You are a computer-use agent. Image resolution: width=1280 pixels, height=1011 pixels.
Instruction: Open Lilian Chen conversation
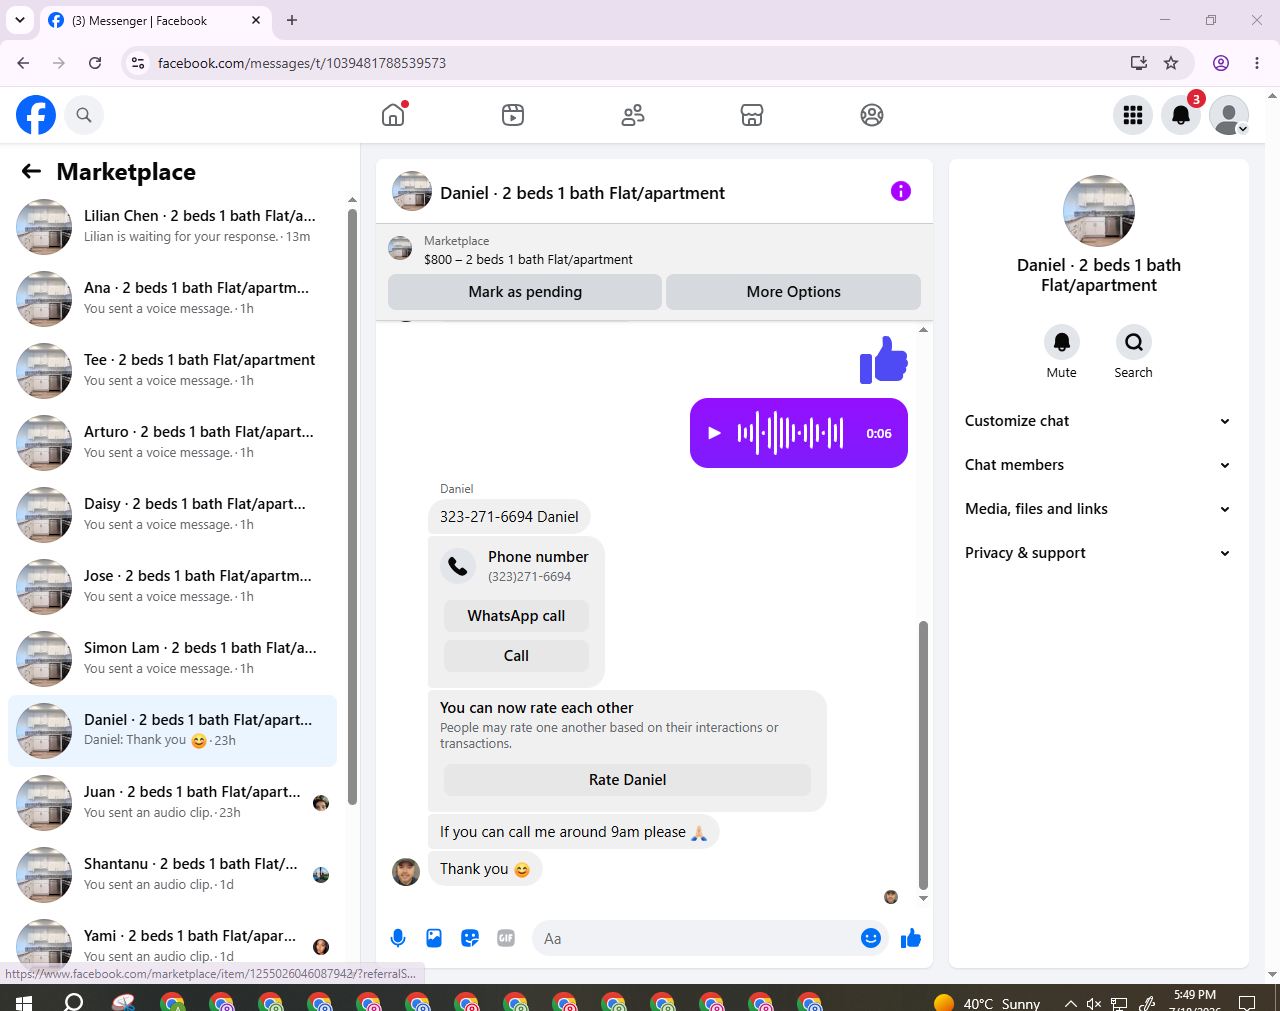pos(173,227)
